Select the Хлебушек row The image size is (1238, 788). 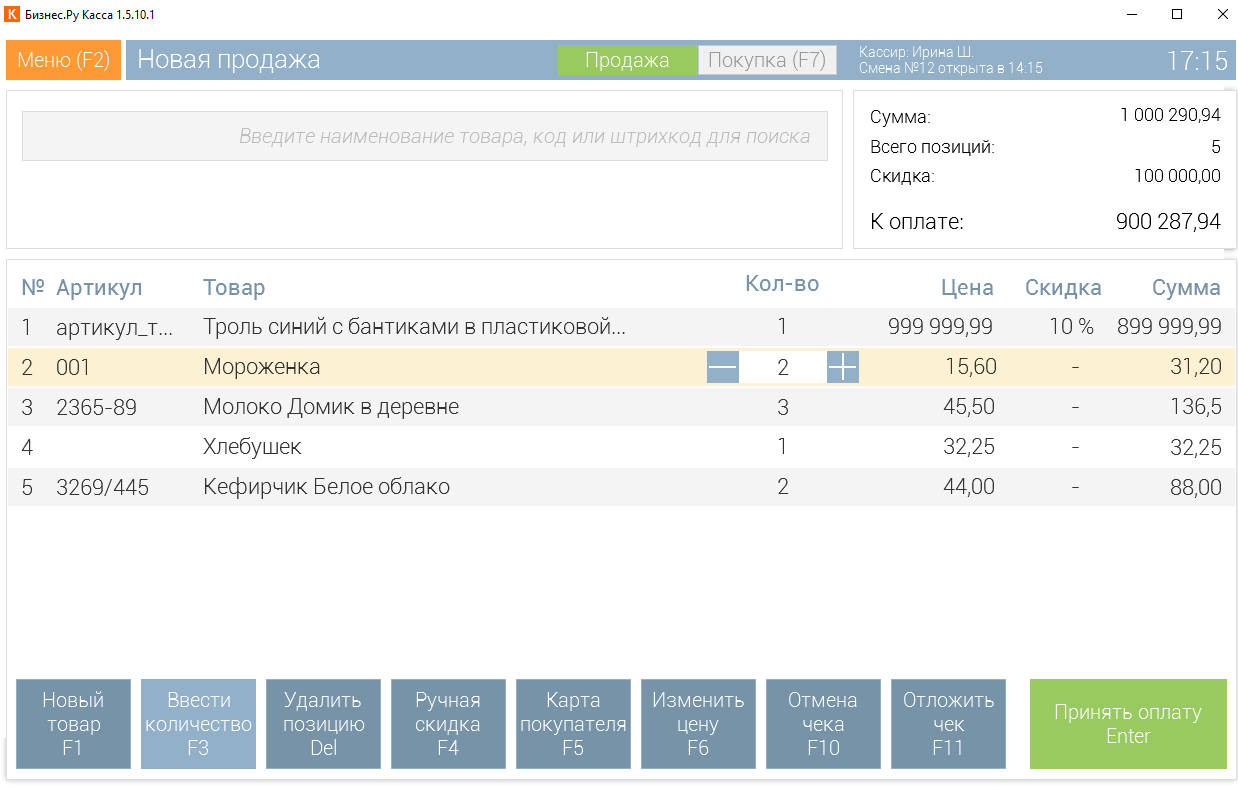tap(621, 447)
